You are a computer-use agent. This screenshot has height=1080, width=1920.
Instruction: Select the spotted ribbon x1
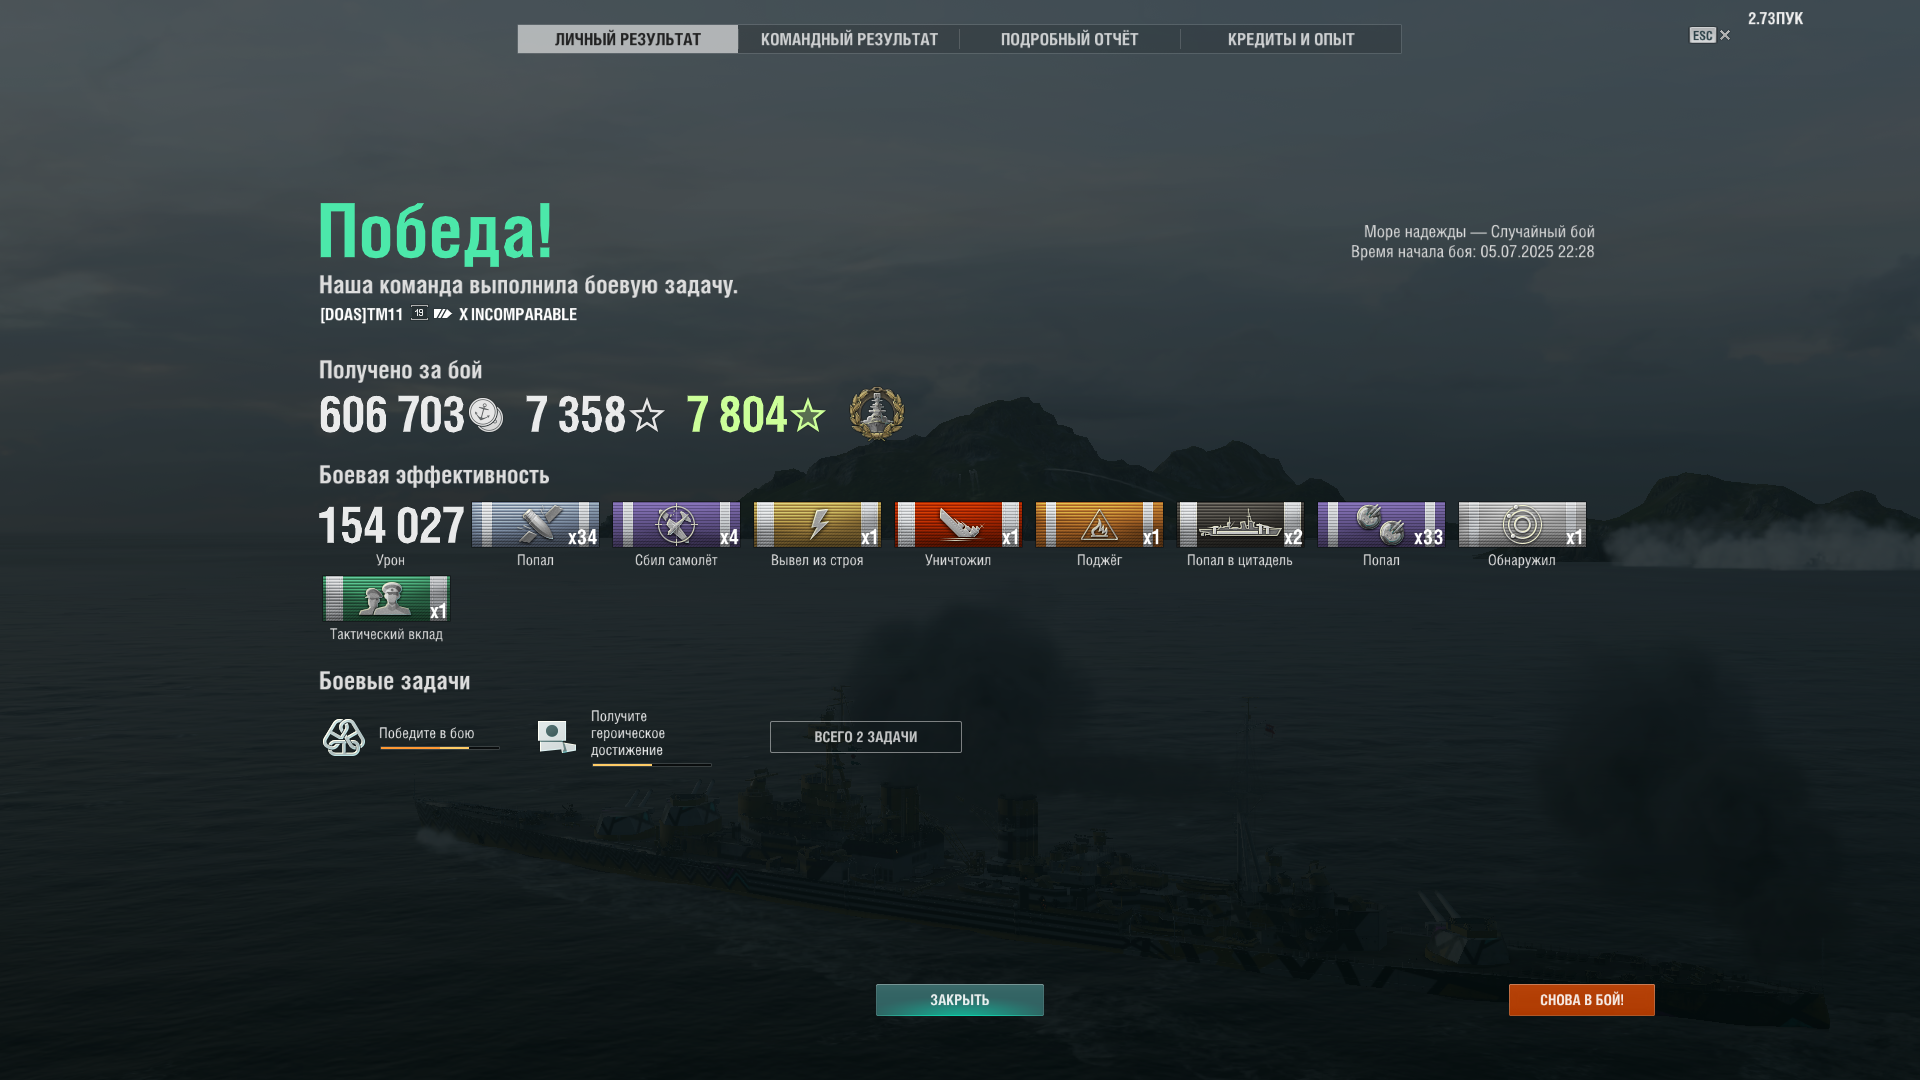pyautogui.click(x=1522, y=524)
